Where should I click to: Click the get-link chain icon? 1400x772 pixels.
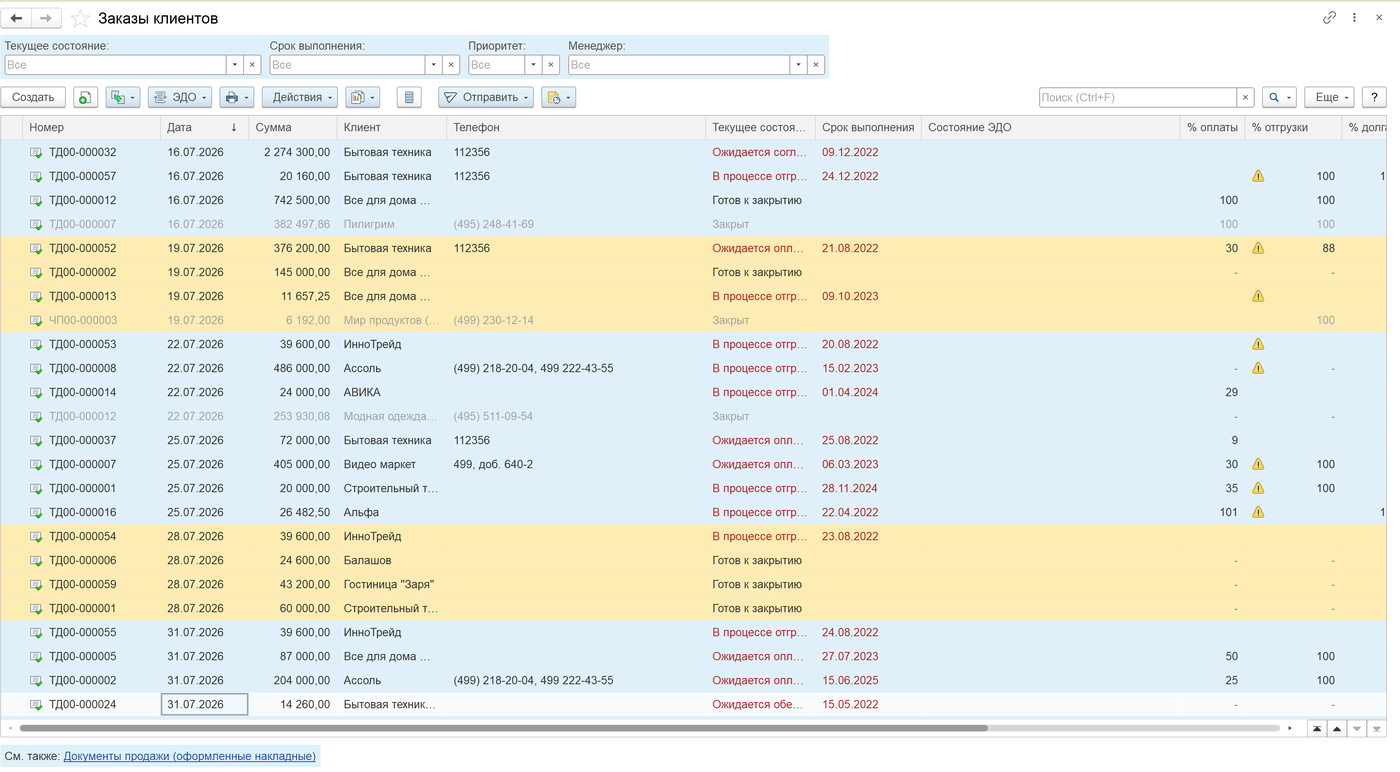click(x=1329, y=18)
